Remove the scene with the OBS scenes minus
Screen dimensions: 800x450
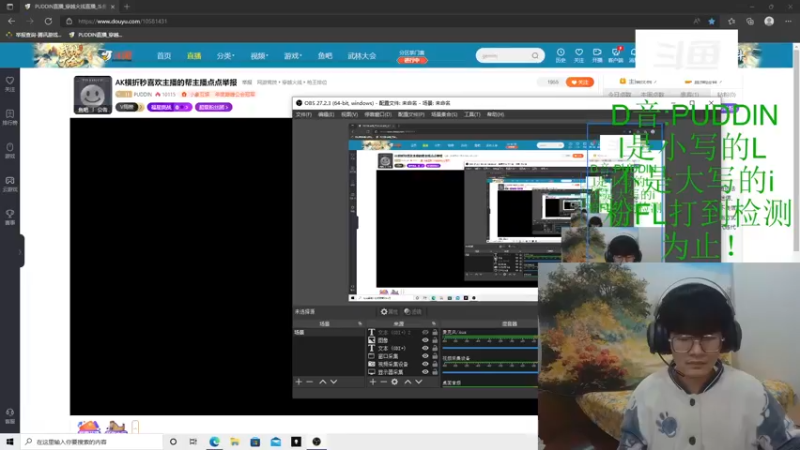pyautogui.click(x=309, y=382)
